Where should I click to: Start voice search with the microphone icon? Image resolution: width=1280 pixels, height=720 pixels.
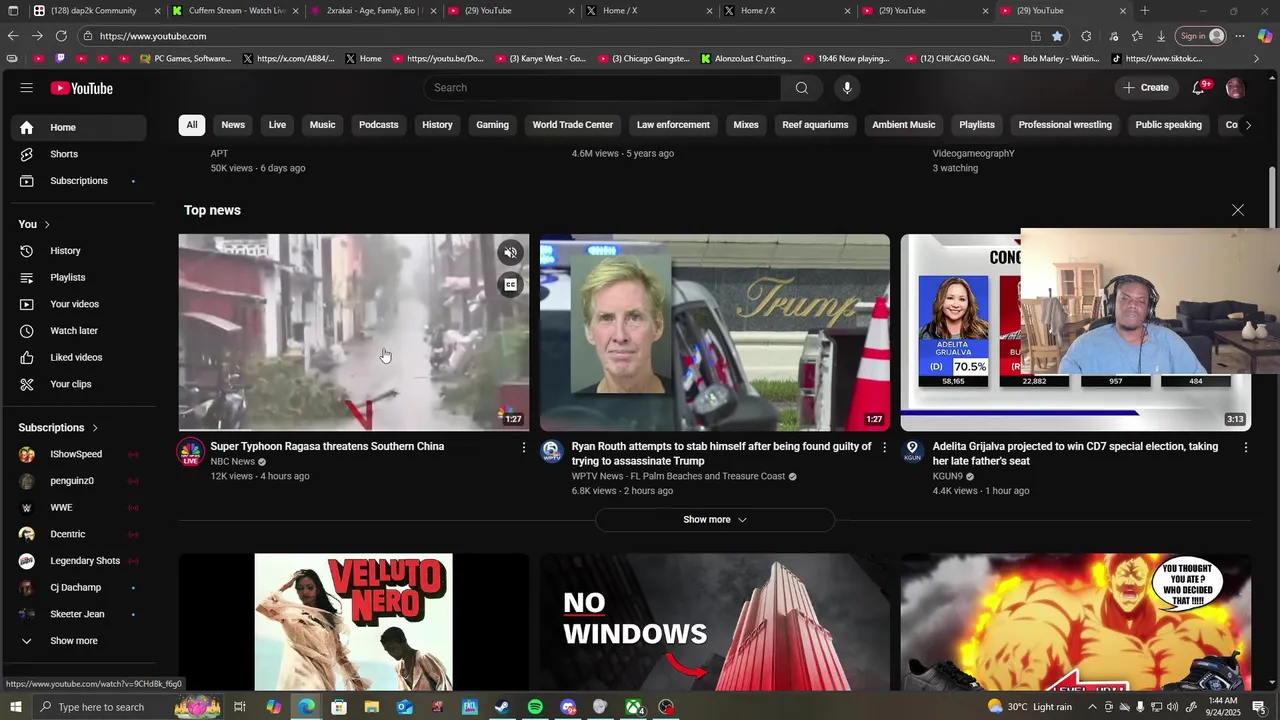pyautogui.click(x=847, y=88)
